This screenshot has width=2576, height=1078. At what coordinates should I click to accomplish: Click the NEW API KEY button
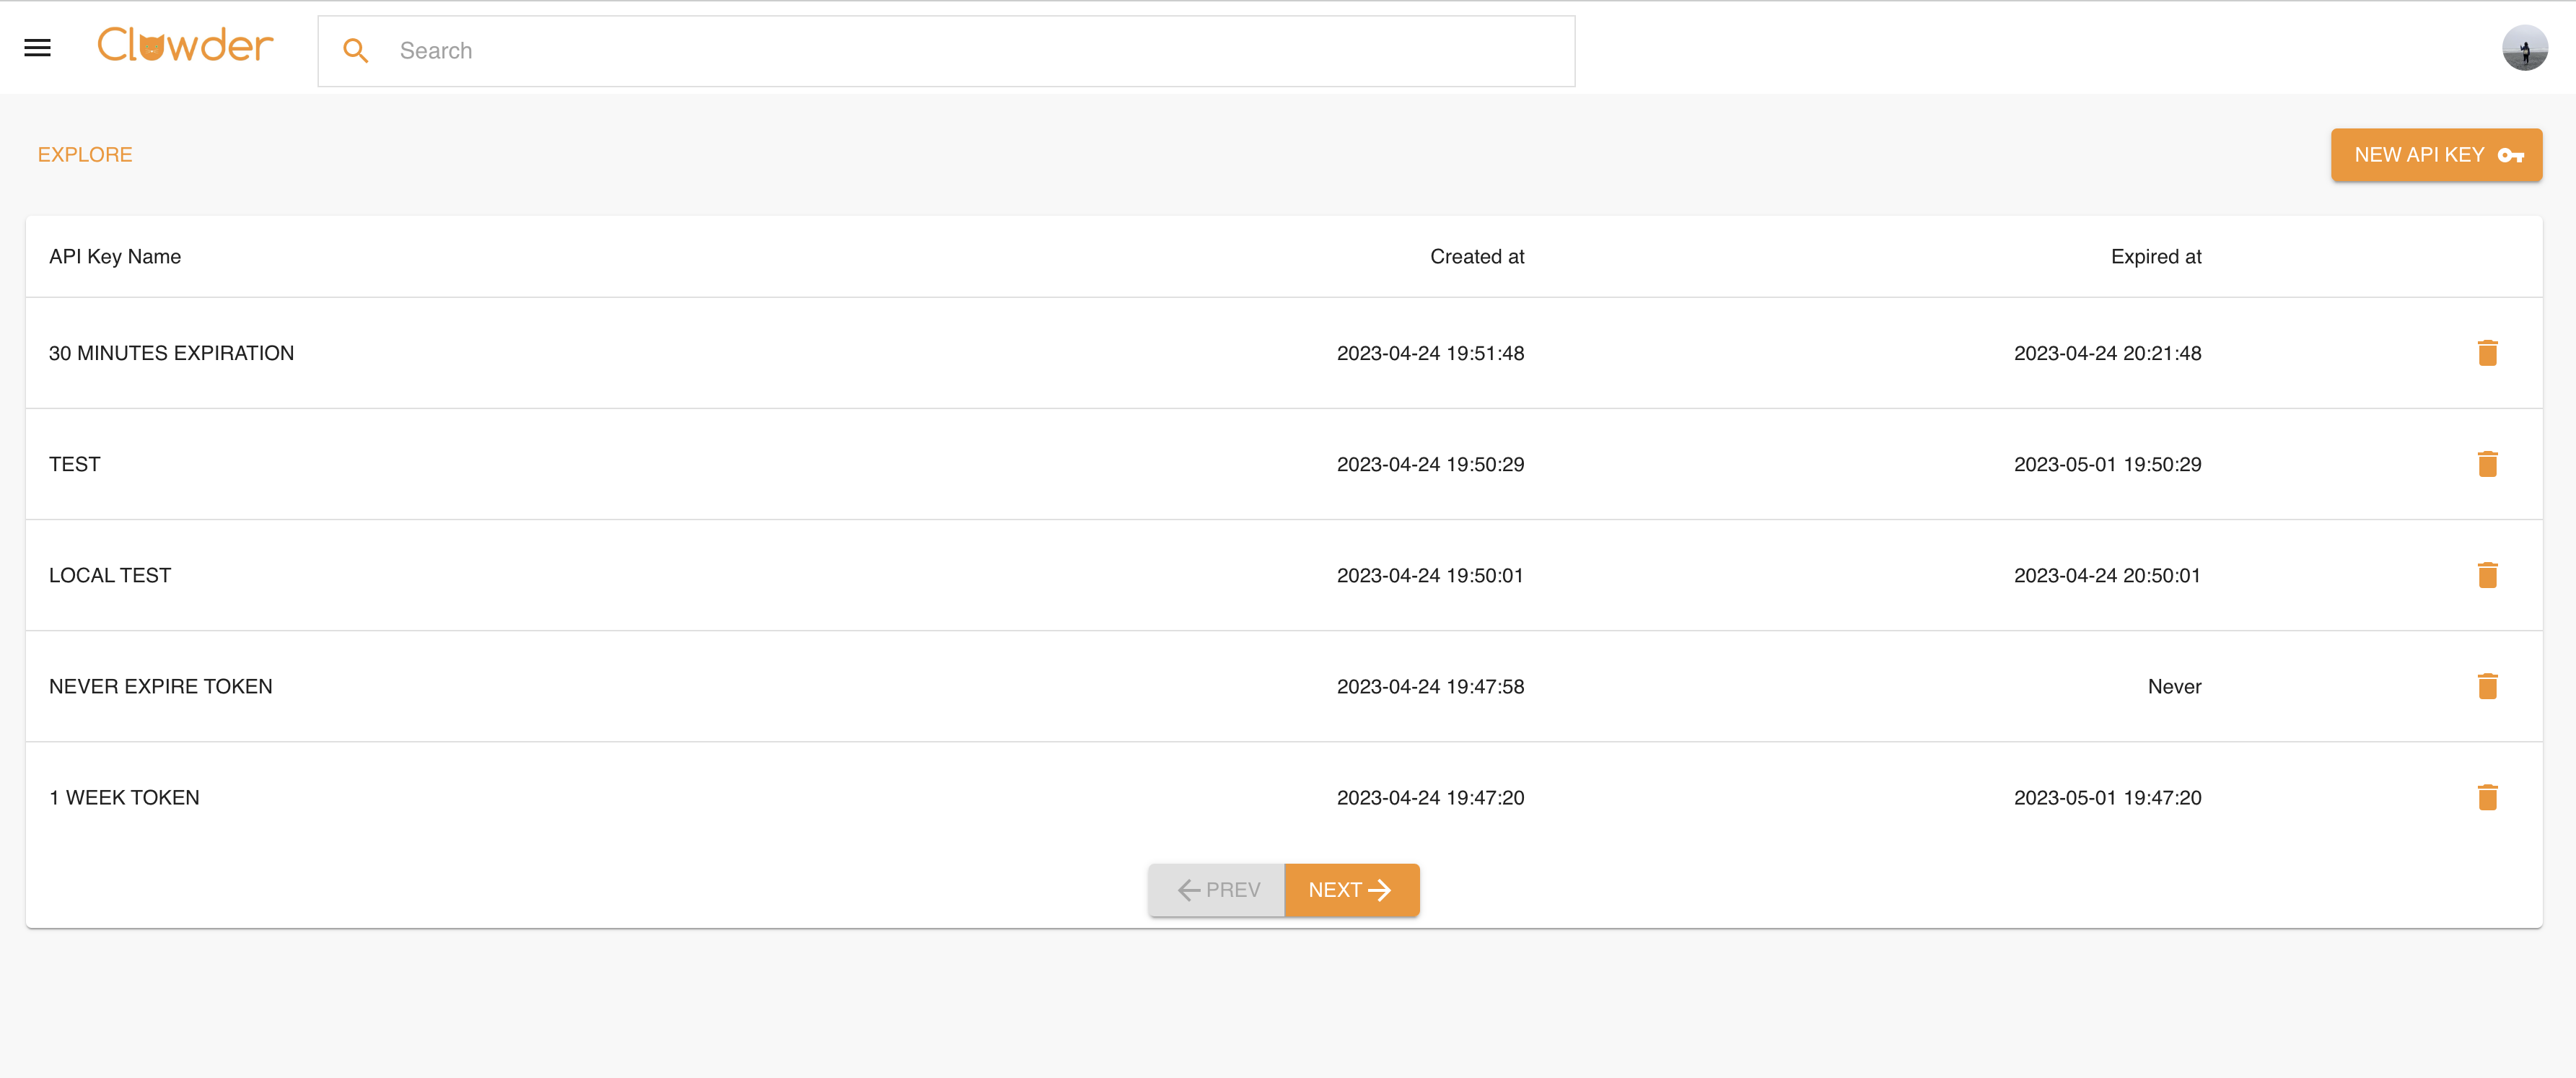pyautogui.click(x=2435, y=155)
